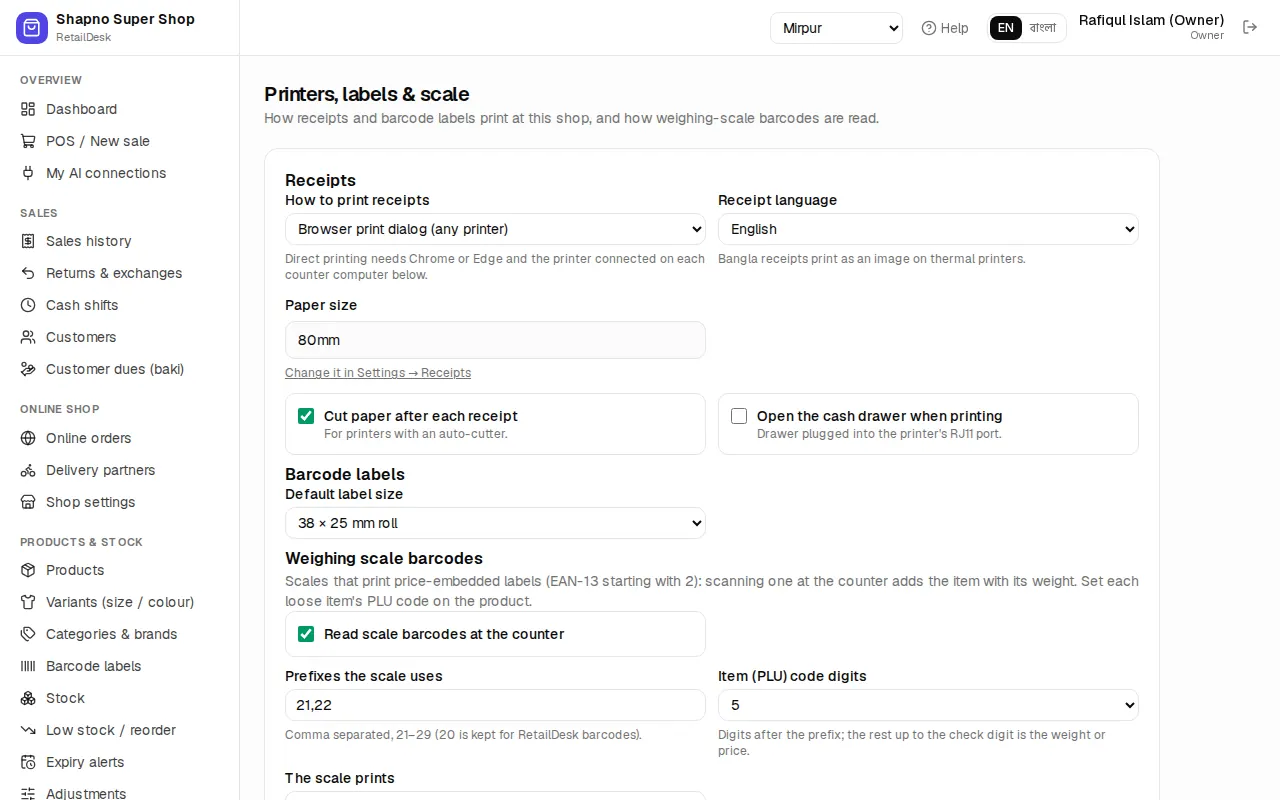Click the Paper size 80mm field
This screenshot has height=800, width=1280.
[495, 340]
